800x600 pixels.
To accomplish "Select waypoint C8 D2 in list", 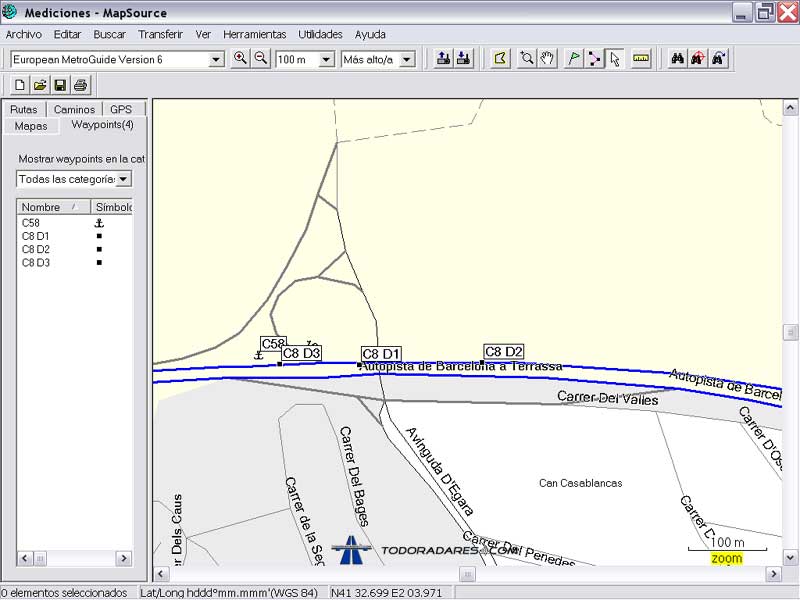I will 36,249.
